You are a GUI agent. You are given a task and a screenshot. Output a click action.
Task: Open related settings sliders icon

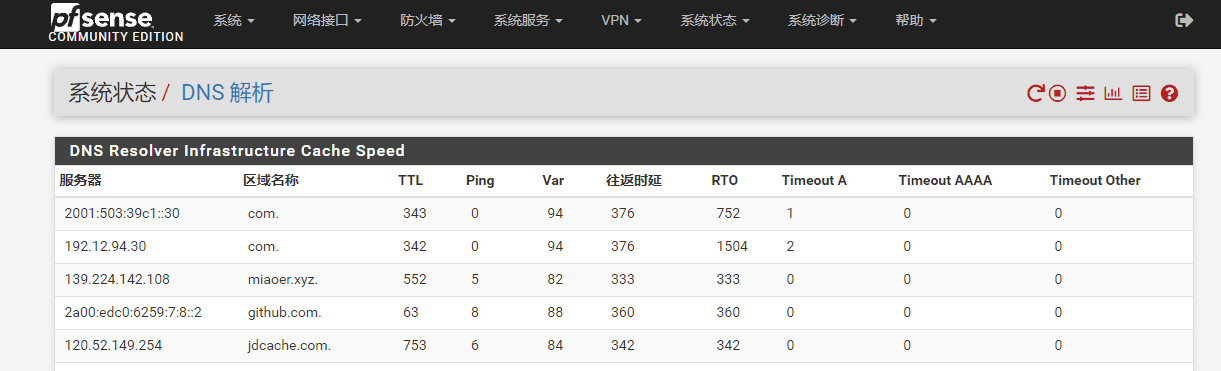(1085, 93)
